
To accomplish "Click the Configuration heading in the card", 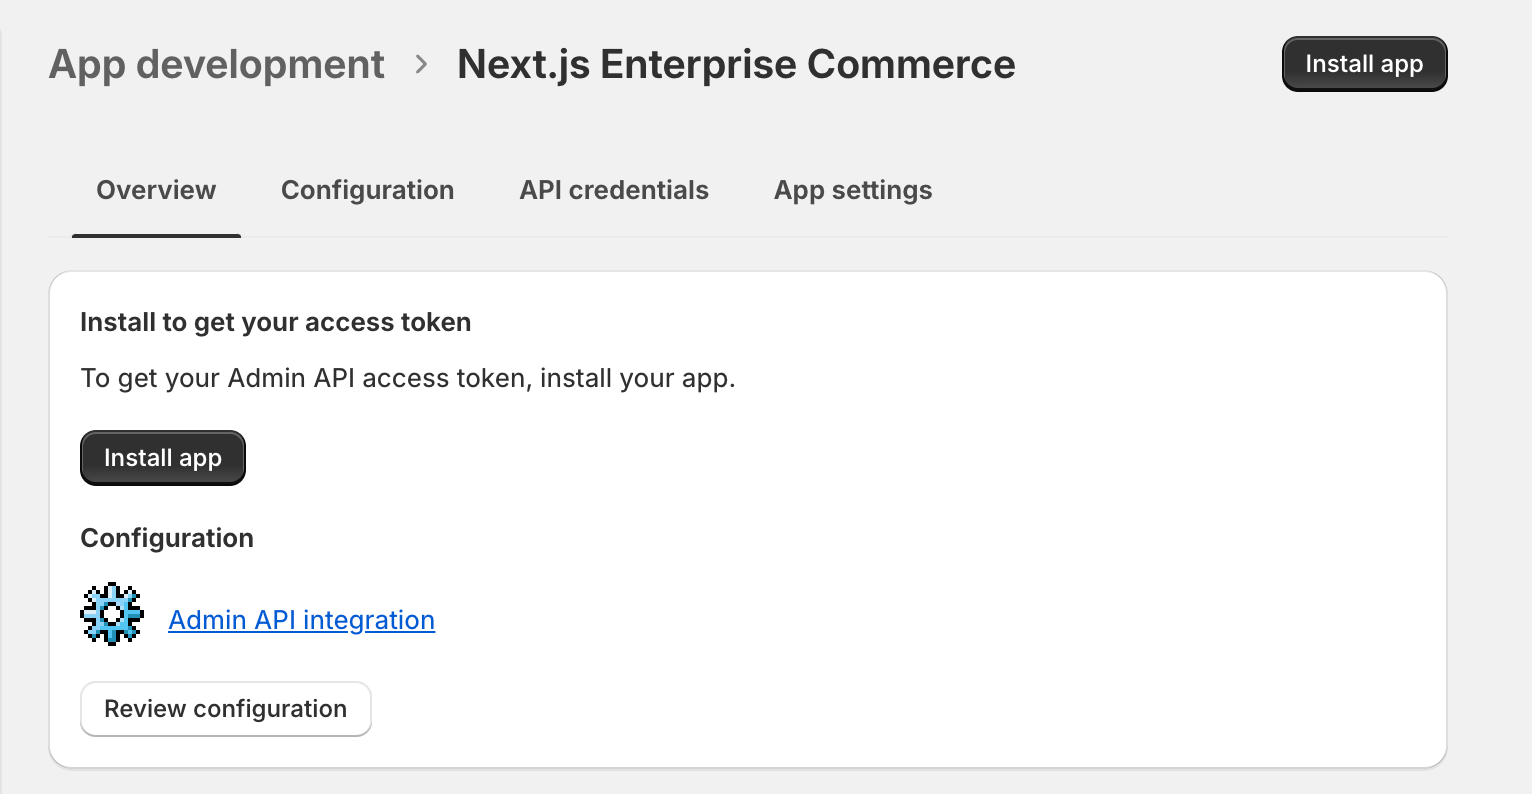I will pos(167,538).
